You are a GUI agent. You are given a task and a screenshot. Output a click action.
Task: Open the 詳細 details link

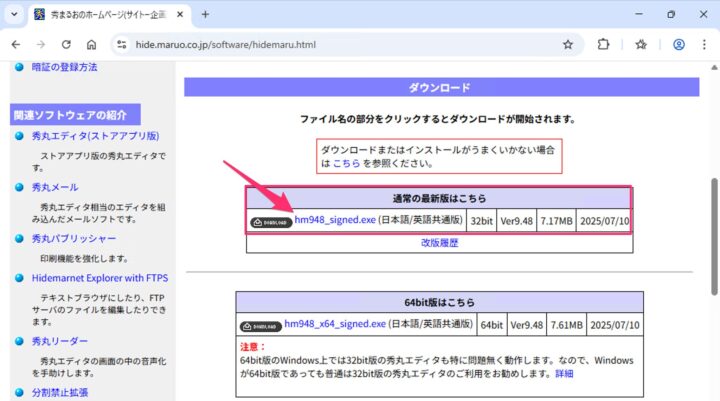pyautogui.click(x=564, y=374)
